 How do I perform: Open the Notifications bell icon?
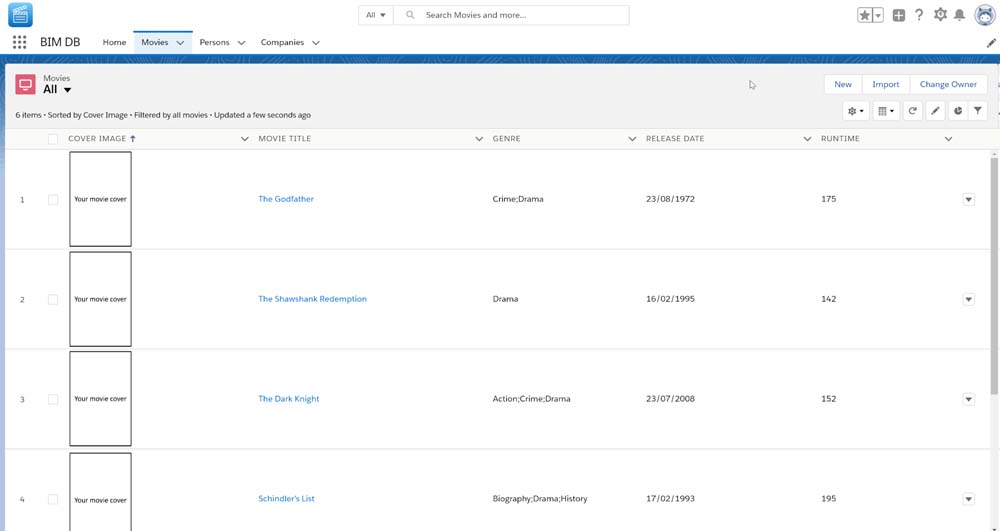(x=960, y=15)
